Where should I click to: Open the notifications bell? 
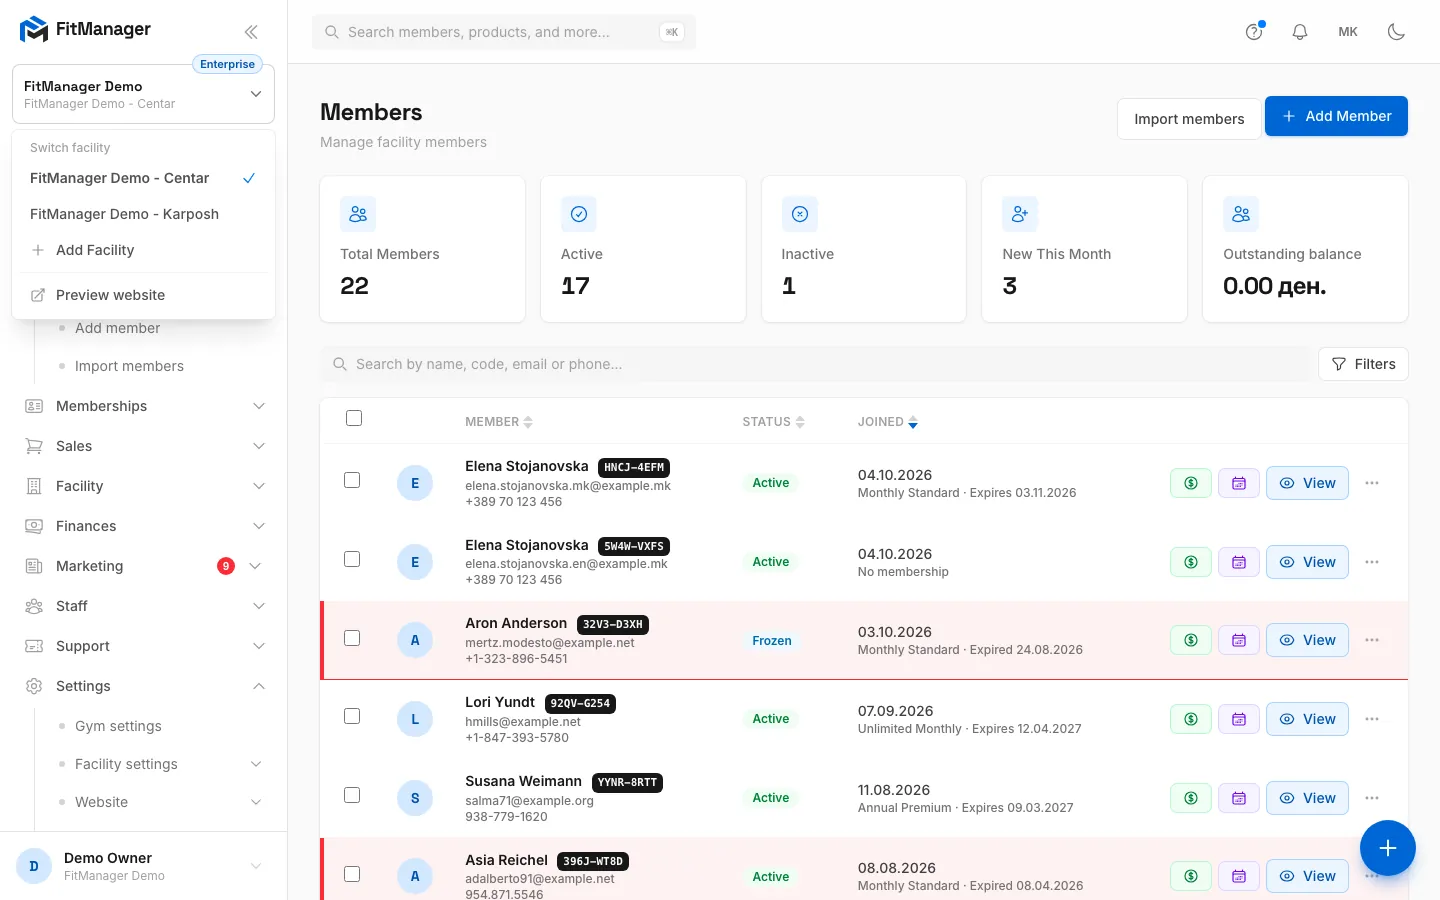[1300, 32]
